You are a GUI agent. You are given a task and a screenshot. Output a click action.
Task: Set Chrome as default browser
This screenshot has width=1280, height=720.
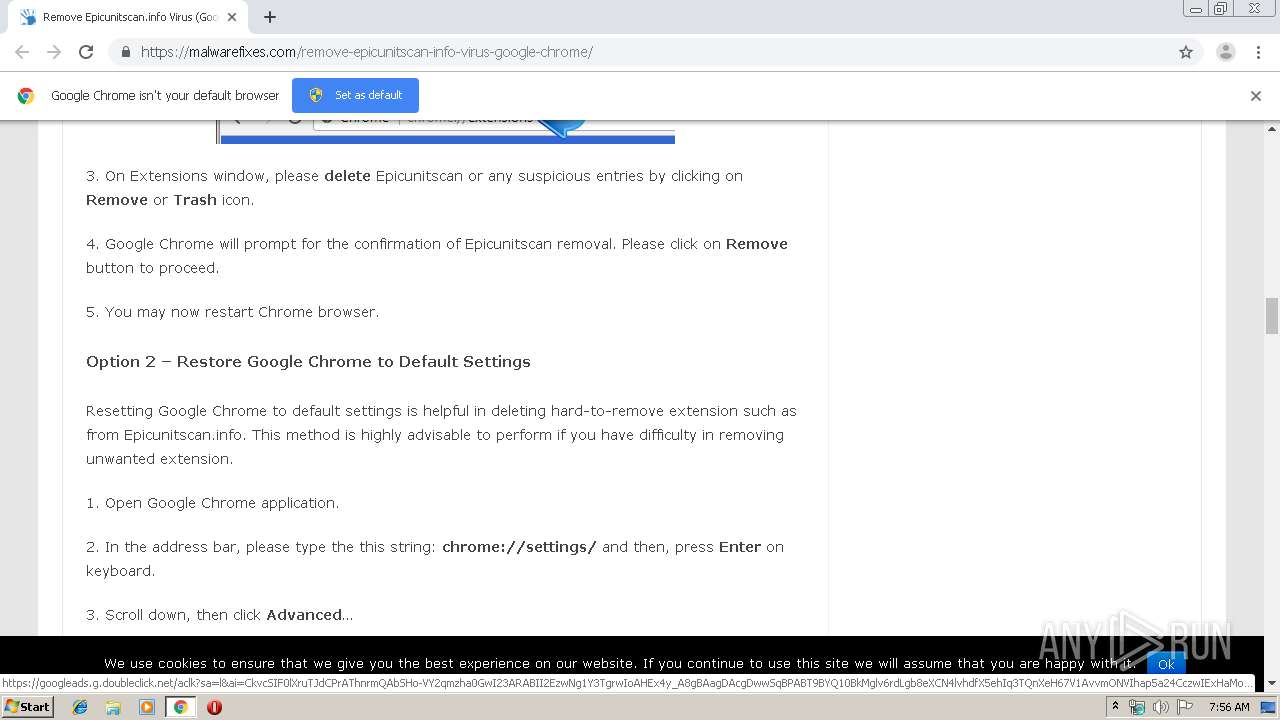tap(355, 95)
